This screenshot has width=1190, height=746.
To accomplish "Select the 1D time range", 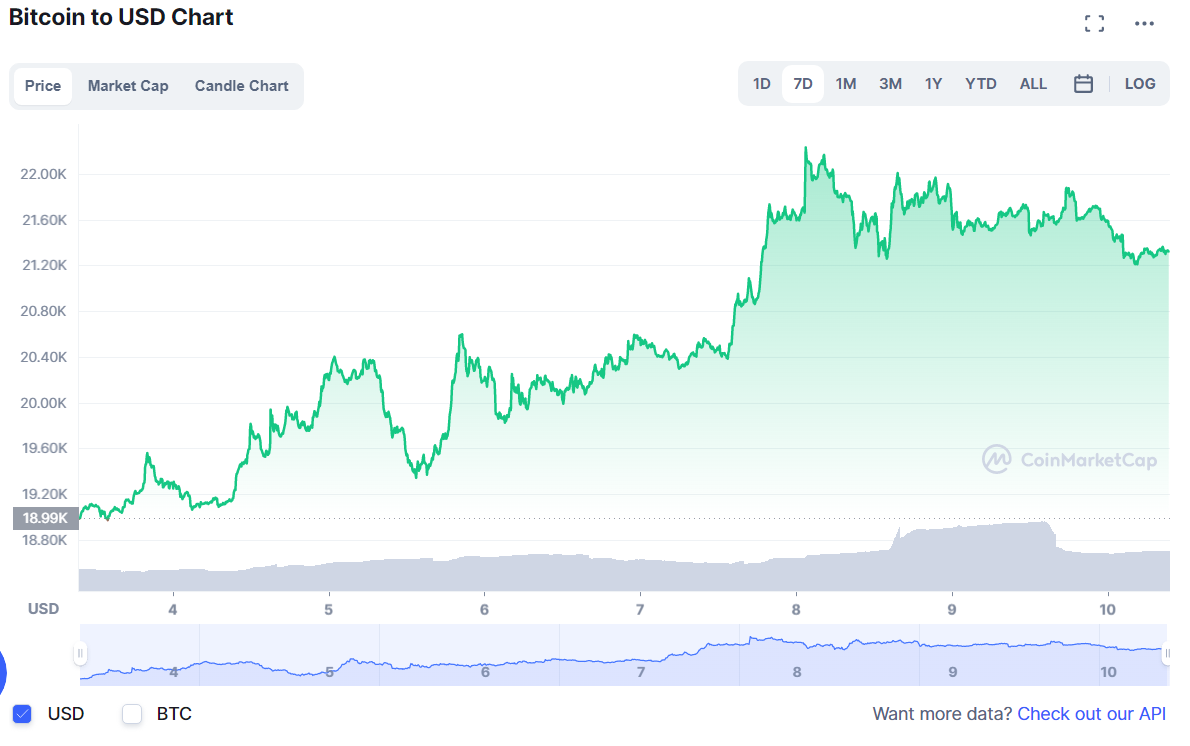I will 761,84.
